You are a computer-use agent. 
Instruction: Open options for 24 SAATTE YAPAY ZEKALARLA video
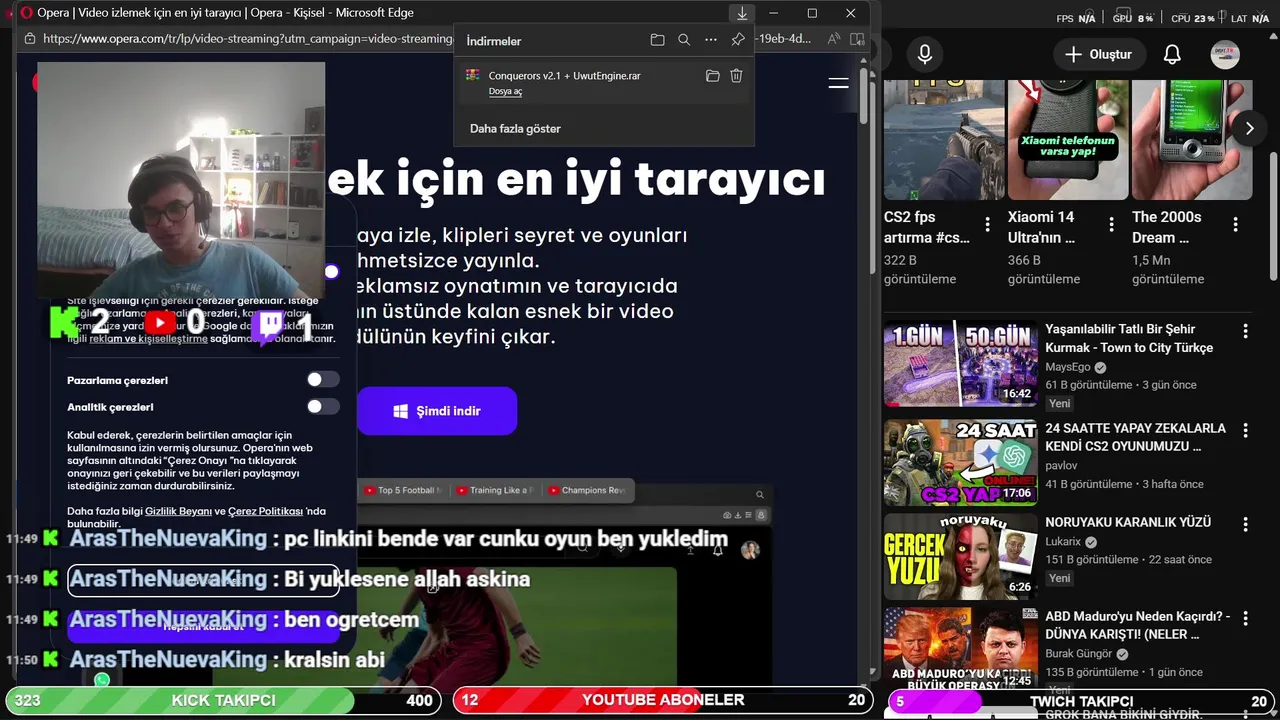pyautogui.click(x=1245, y=430)
